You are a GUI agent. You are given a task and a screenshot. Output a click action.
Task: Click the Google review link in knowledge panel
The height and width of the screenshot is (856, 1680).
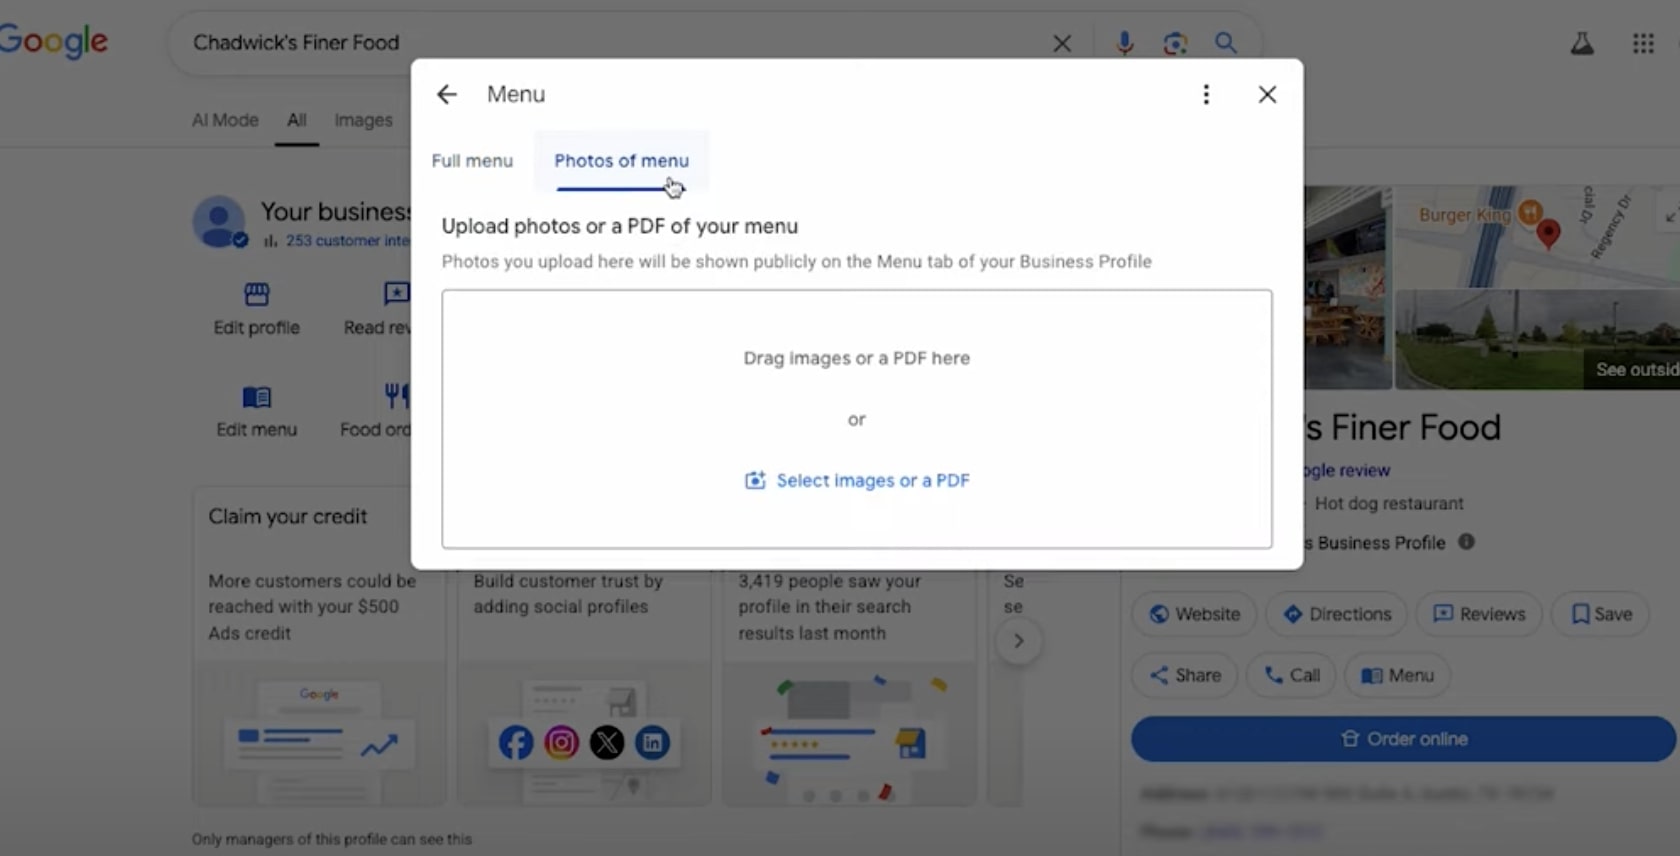pyautogui.click(x=1346, y=470)
